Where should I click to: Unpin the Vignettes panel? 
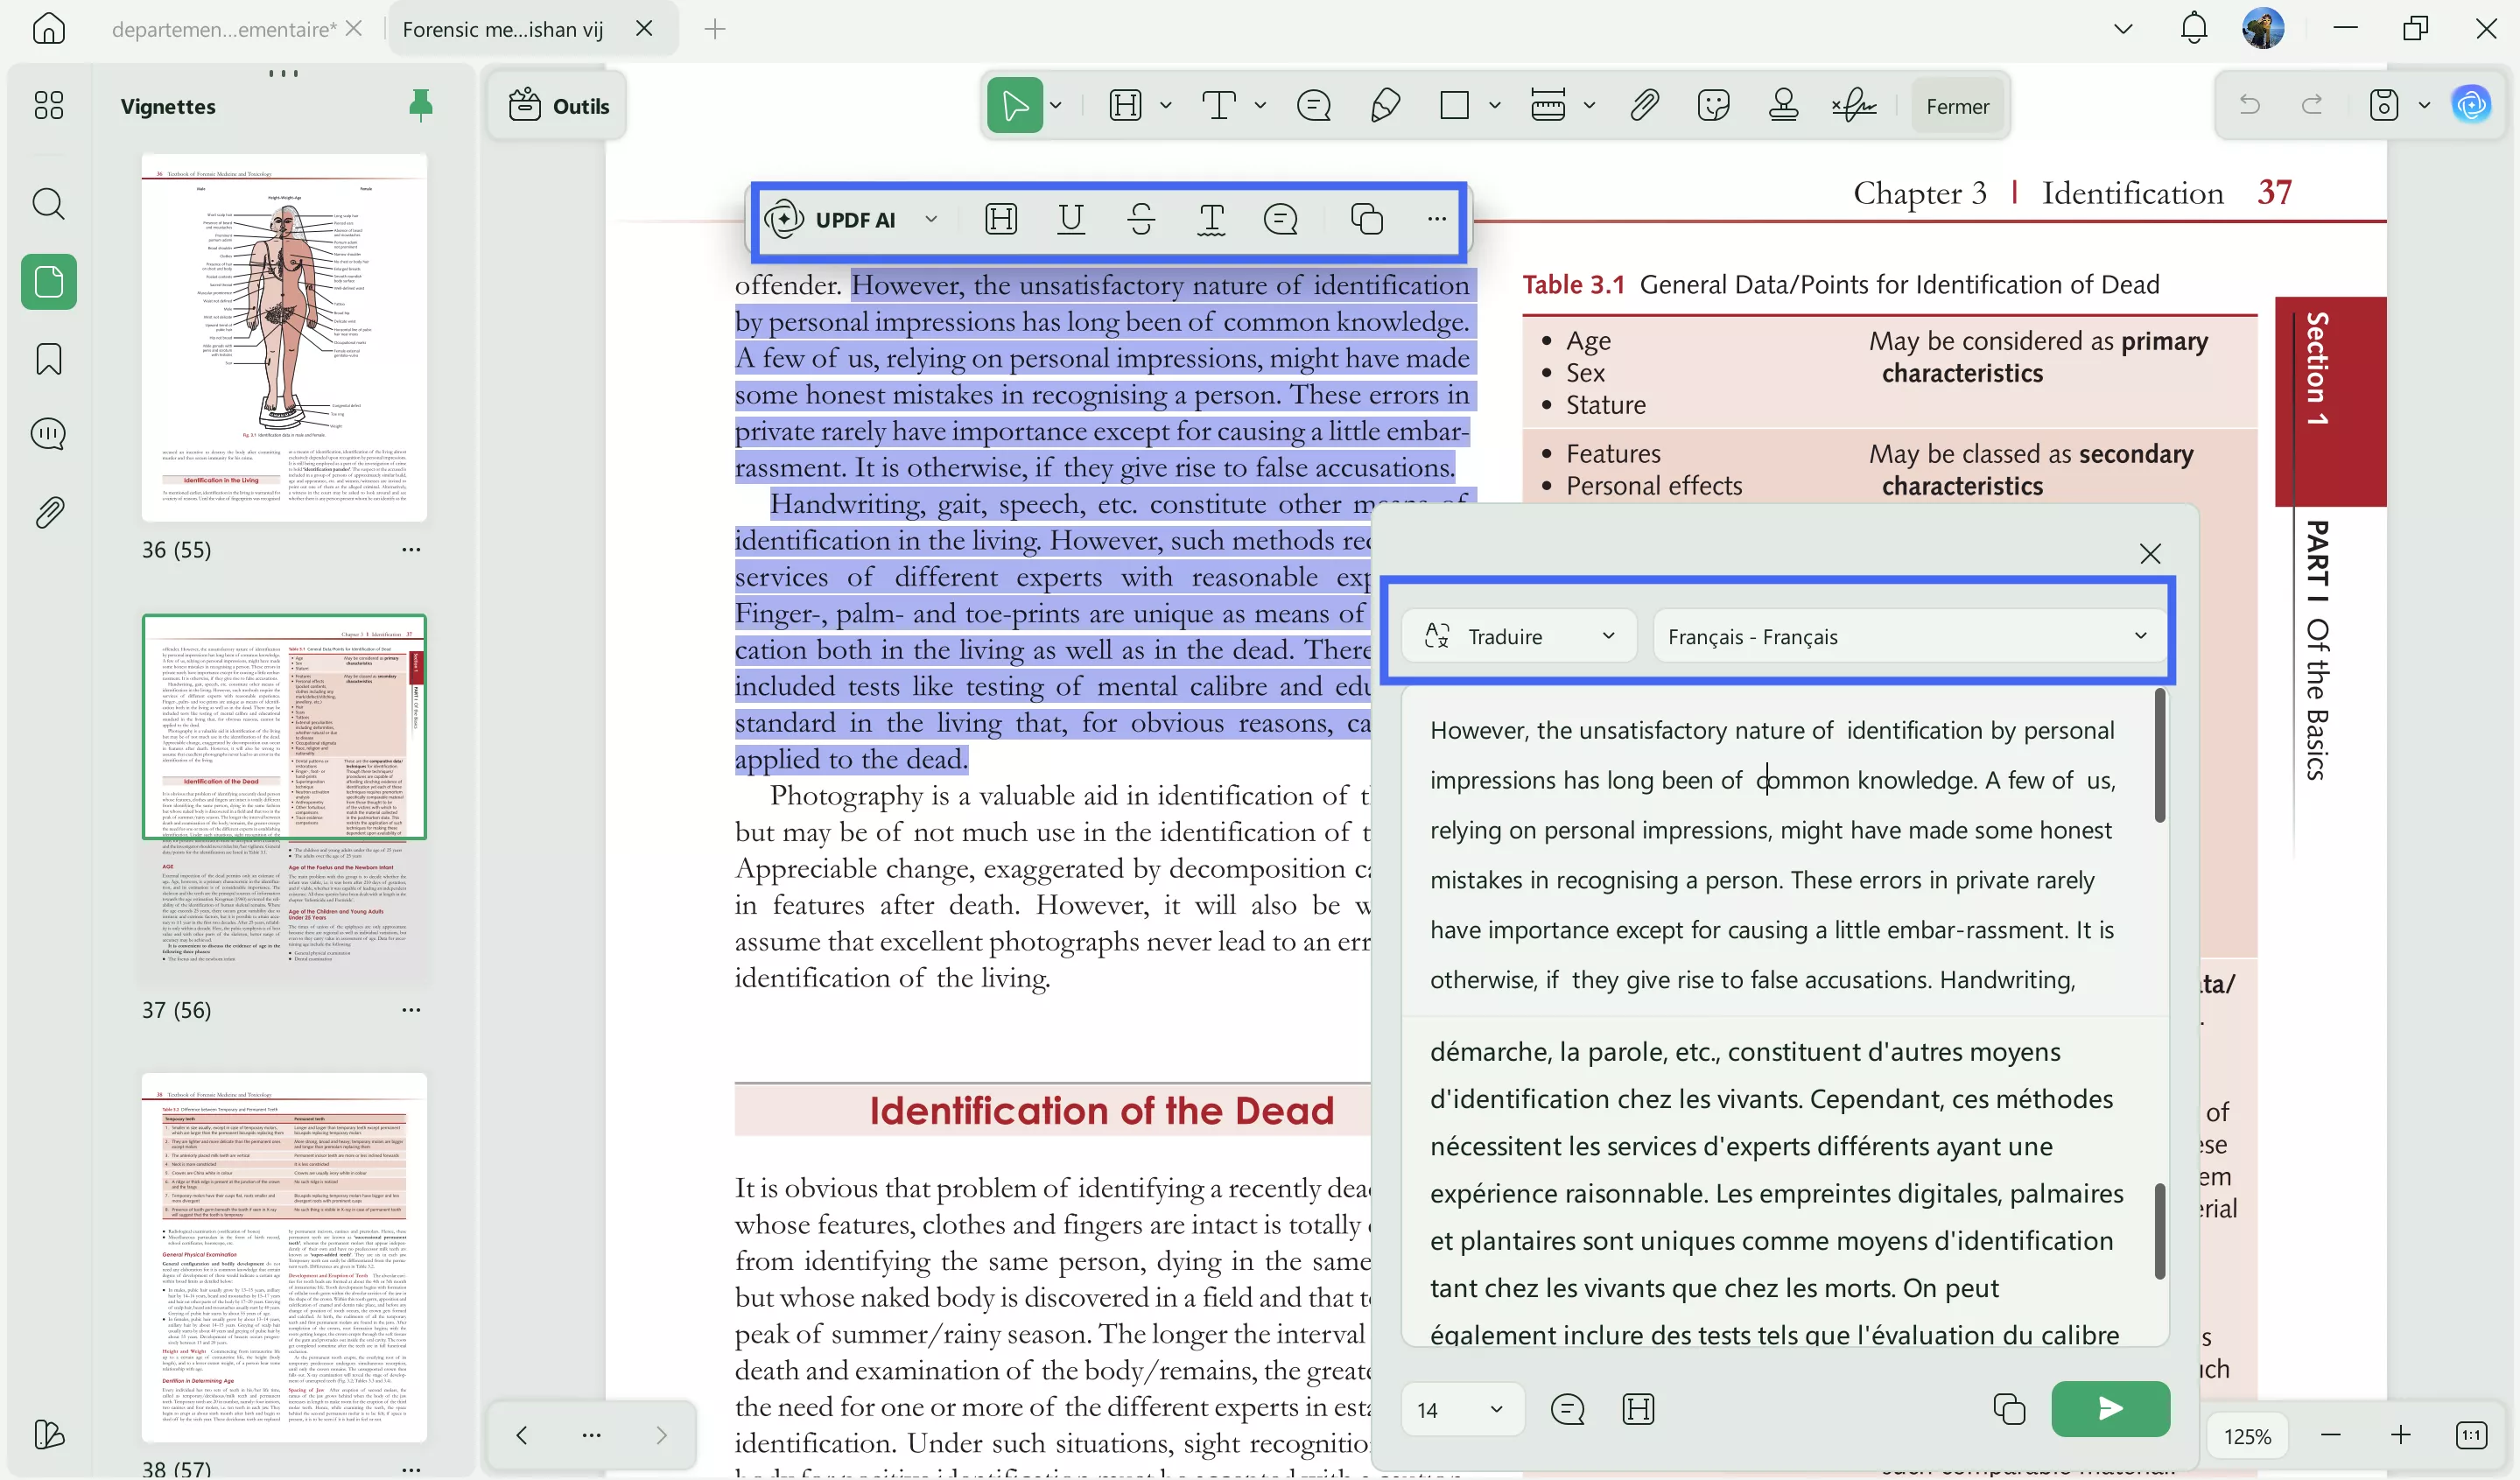(420, 105)
